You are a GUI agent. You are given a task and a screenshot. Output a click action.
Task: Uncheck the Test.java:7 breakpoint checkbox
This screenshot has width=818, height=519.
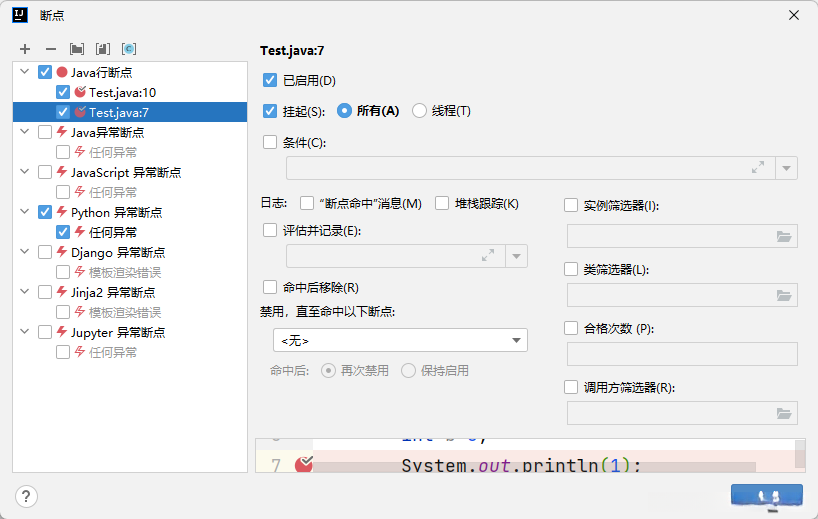(x=63, y=112)
